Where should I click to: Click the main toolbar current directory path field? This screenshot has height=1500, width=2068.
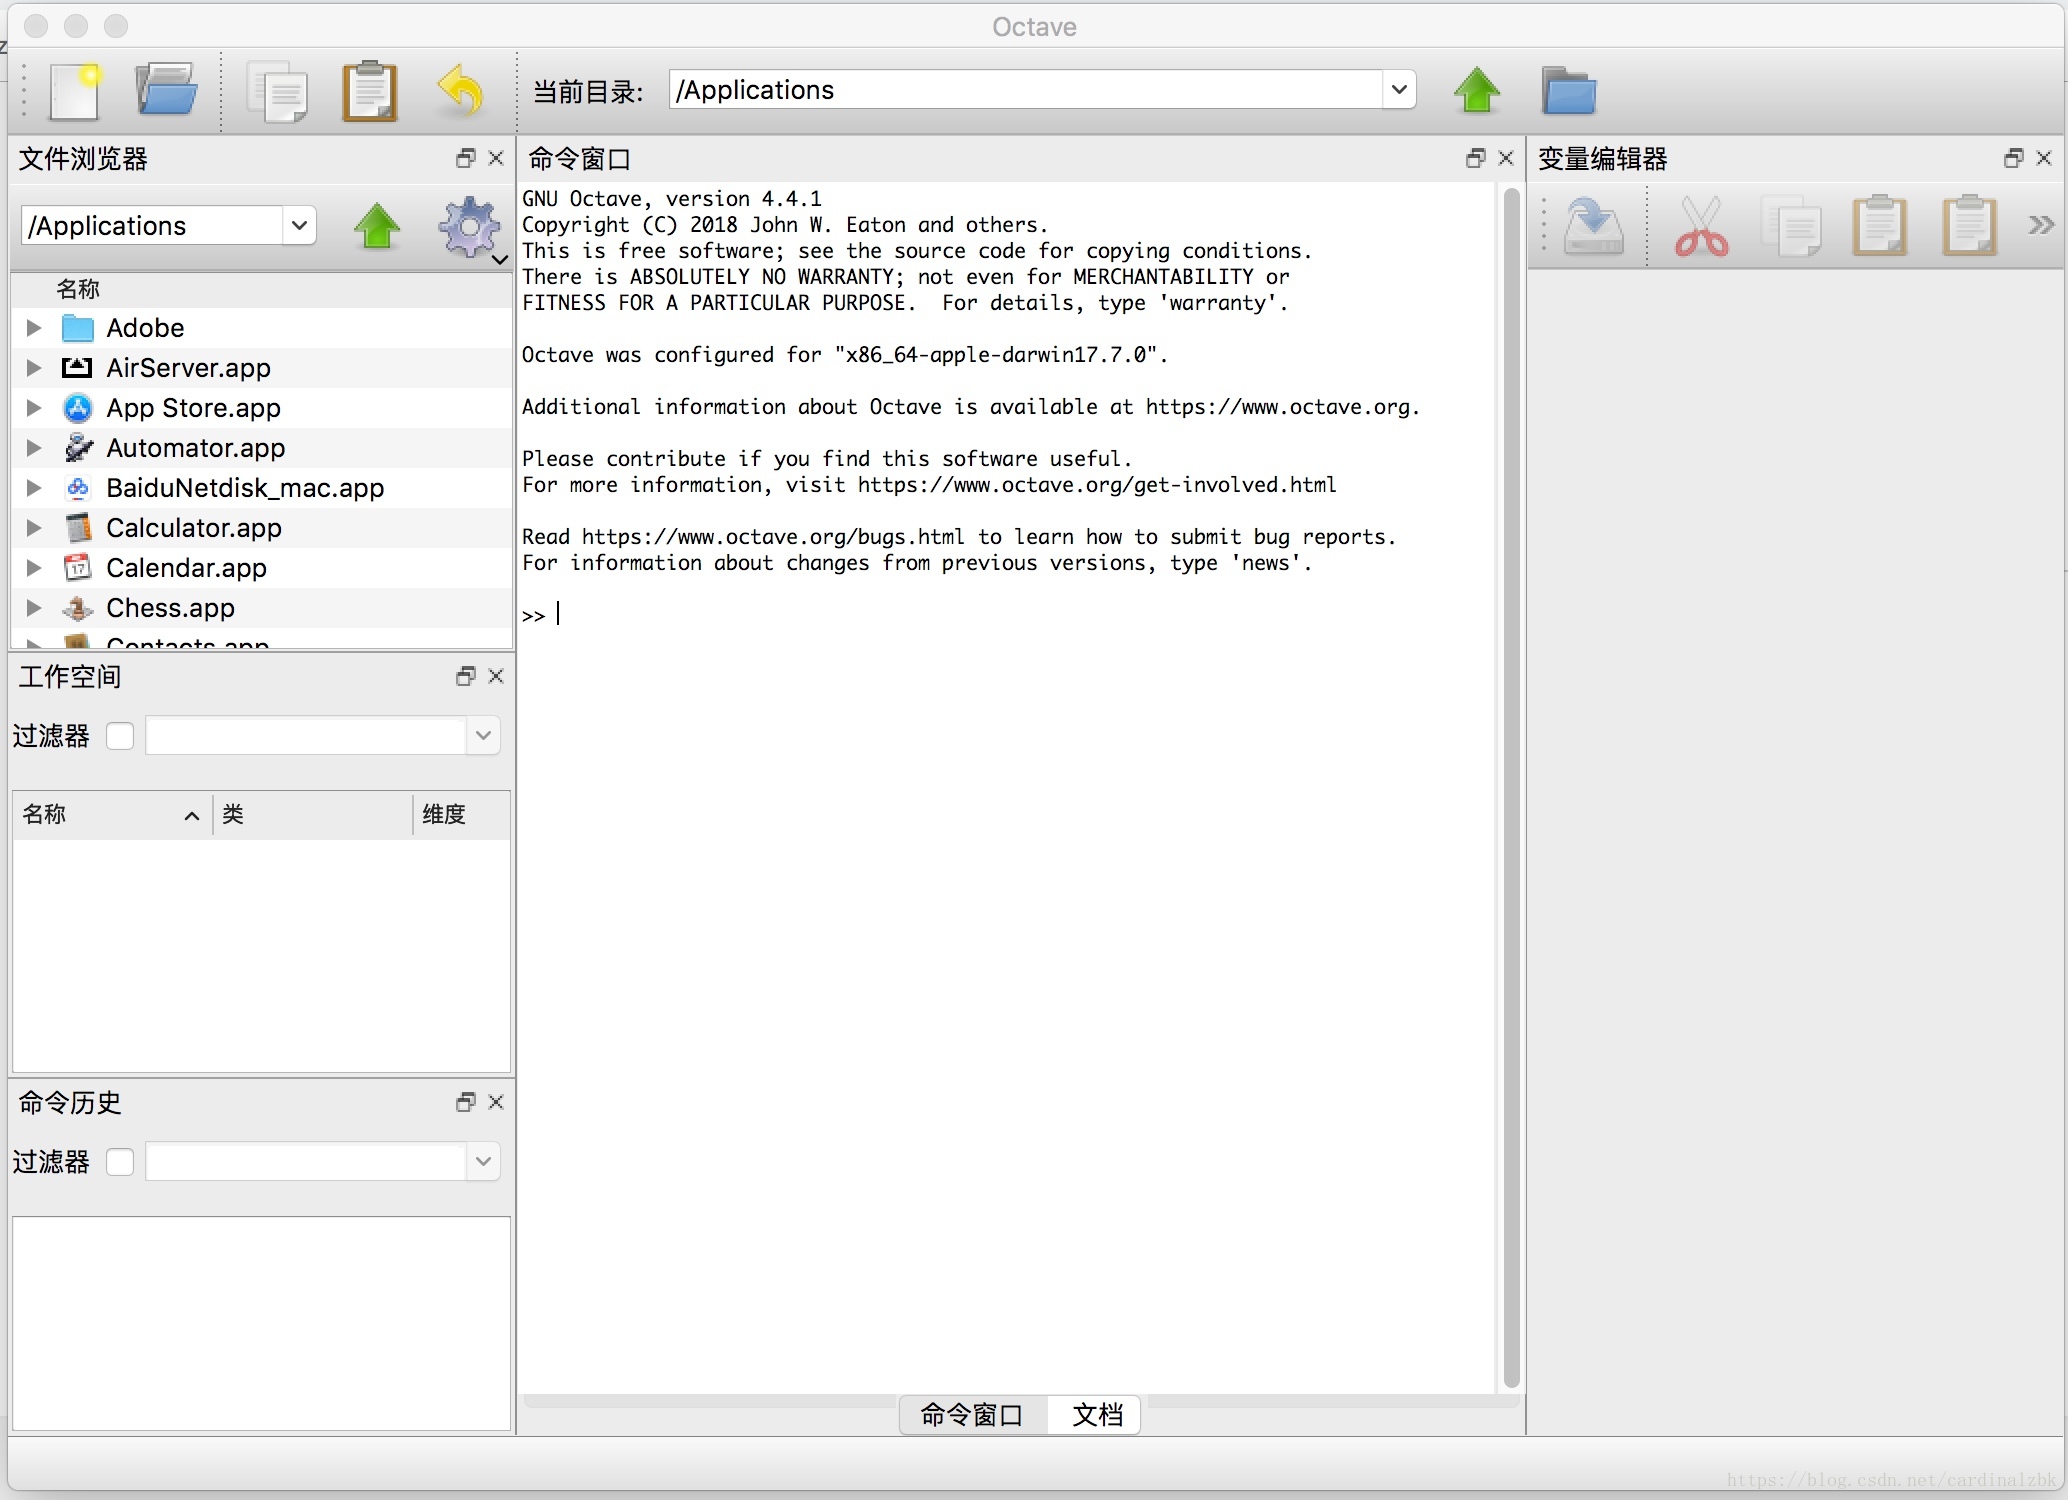point(1027,90)
